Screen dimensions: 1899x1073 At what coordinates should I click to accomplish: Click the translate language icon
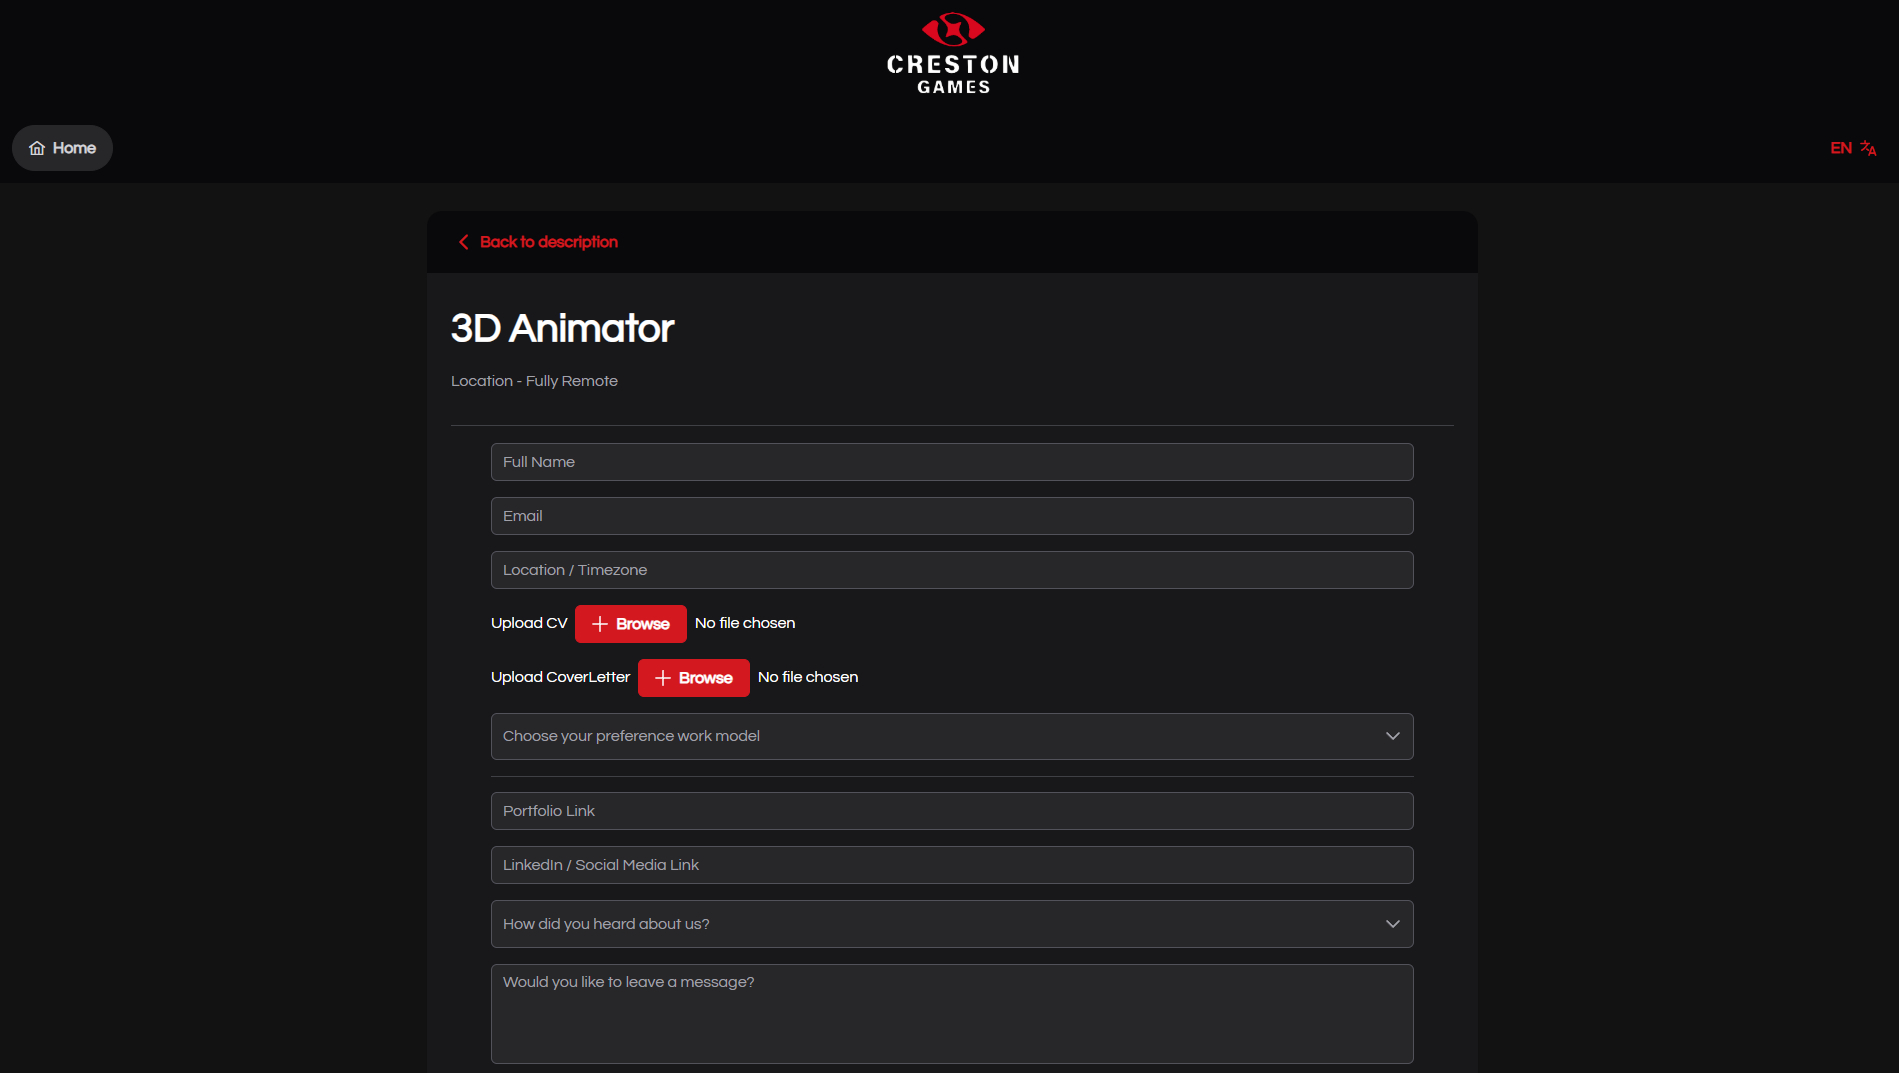tap(1867, 148)
